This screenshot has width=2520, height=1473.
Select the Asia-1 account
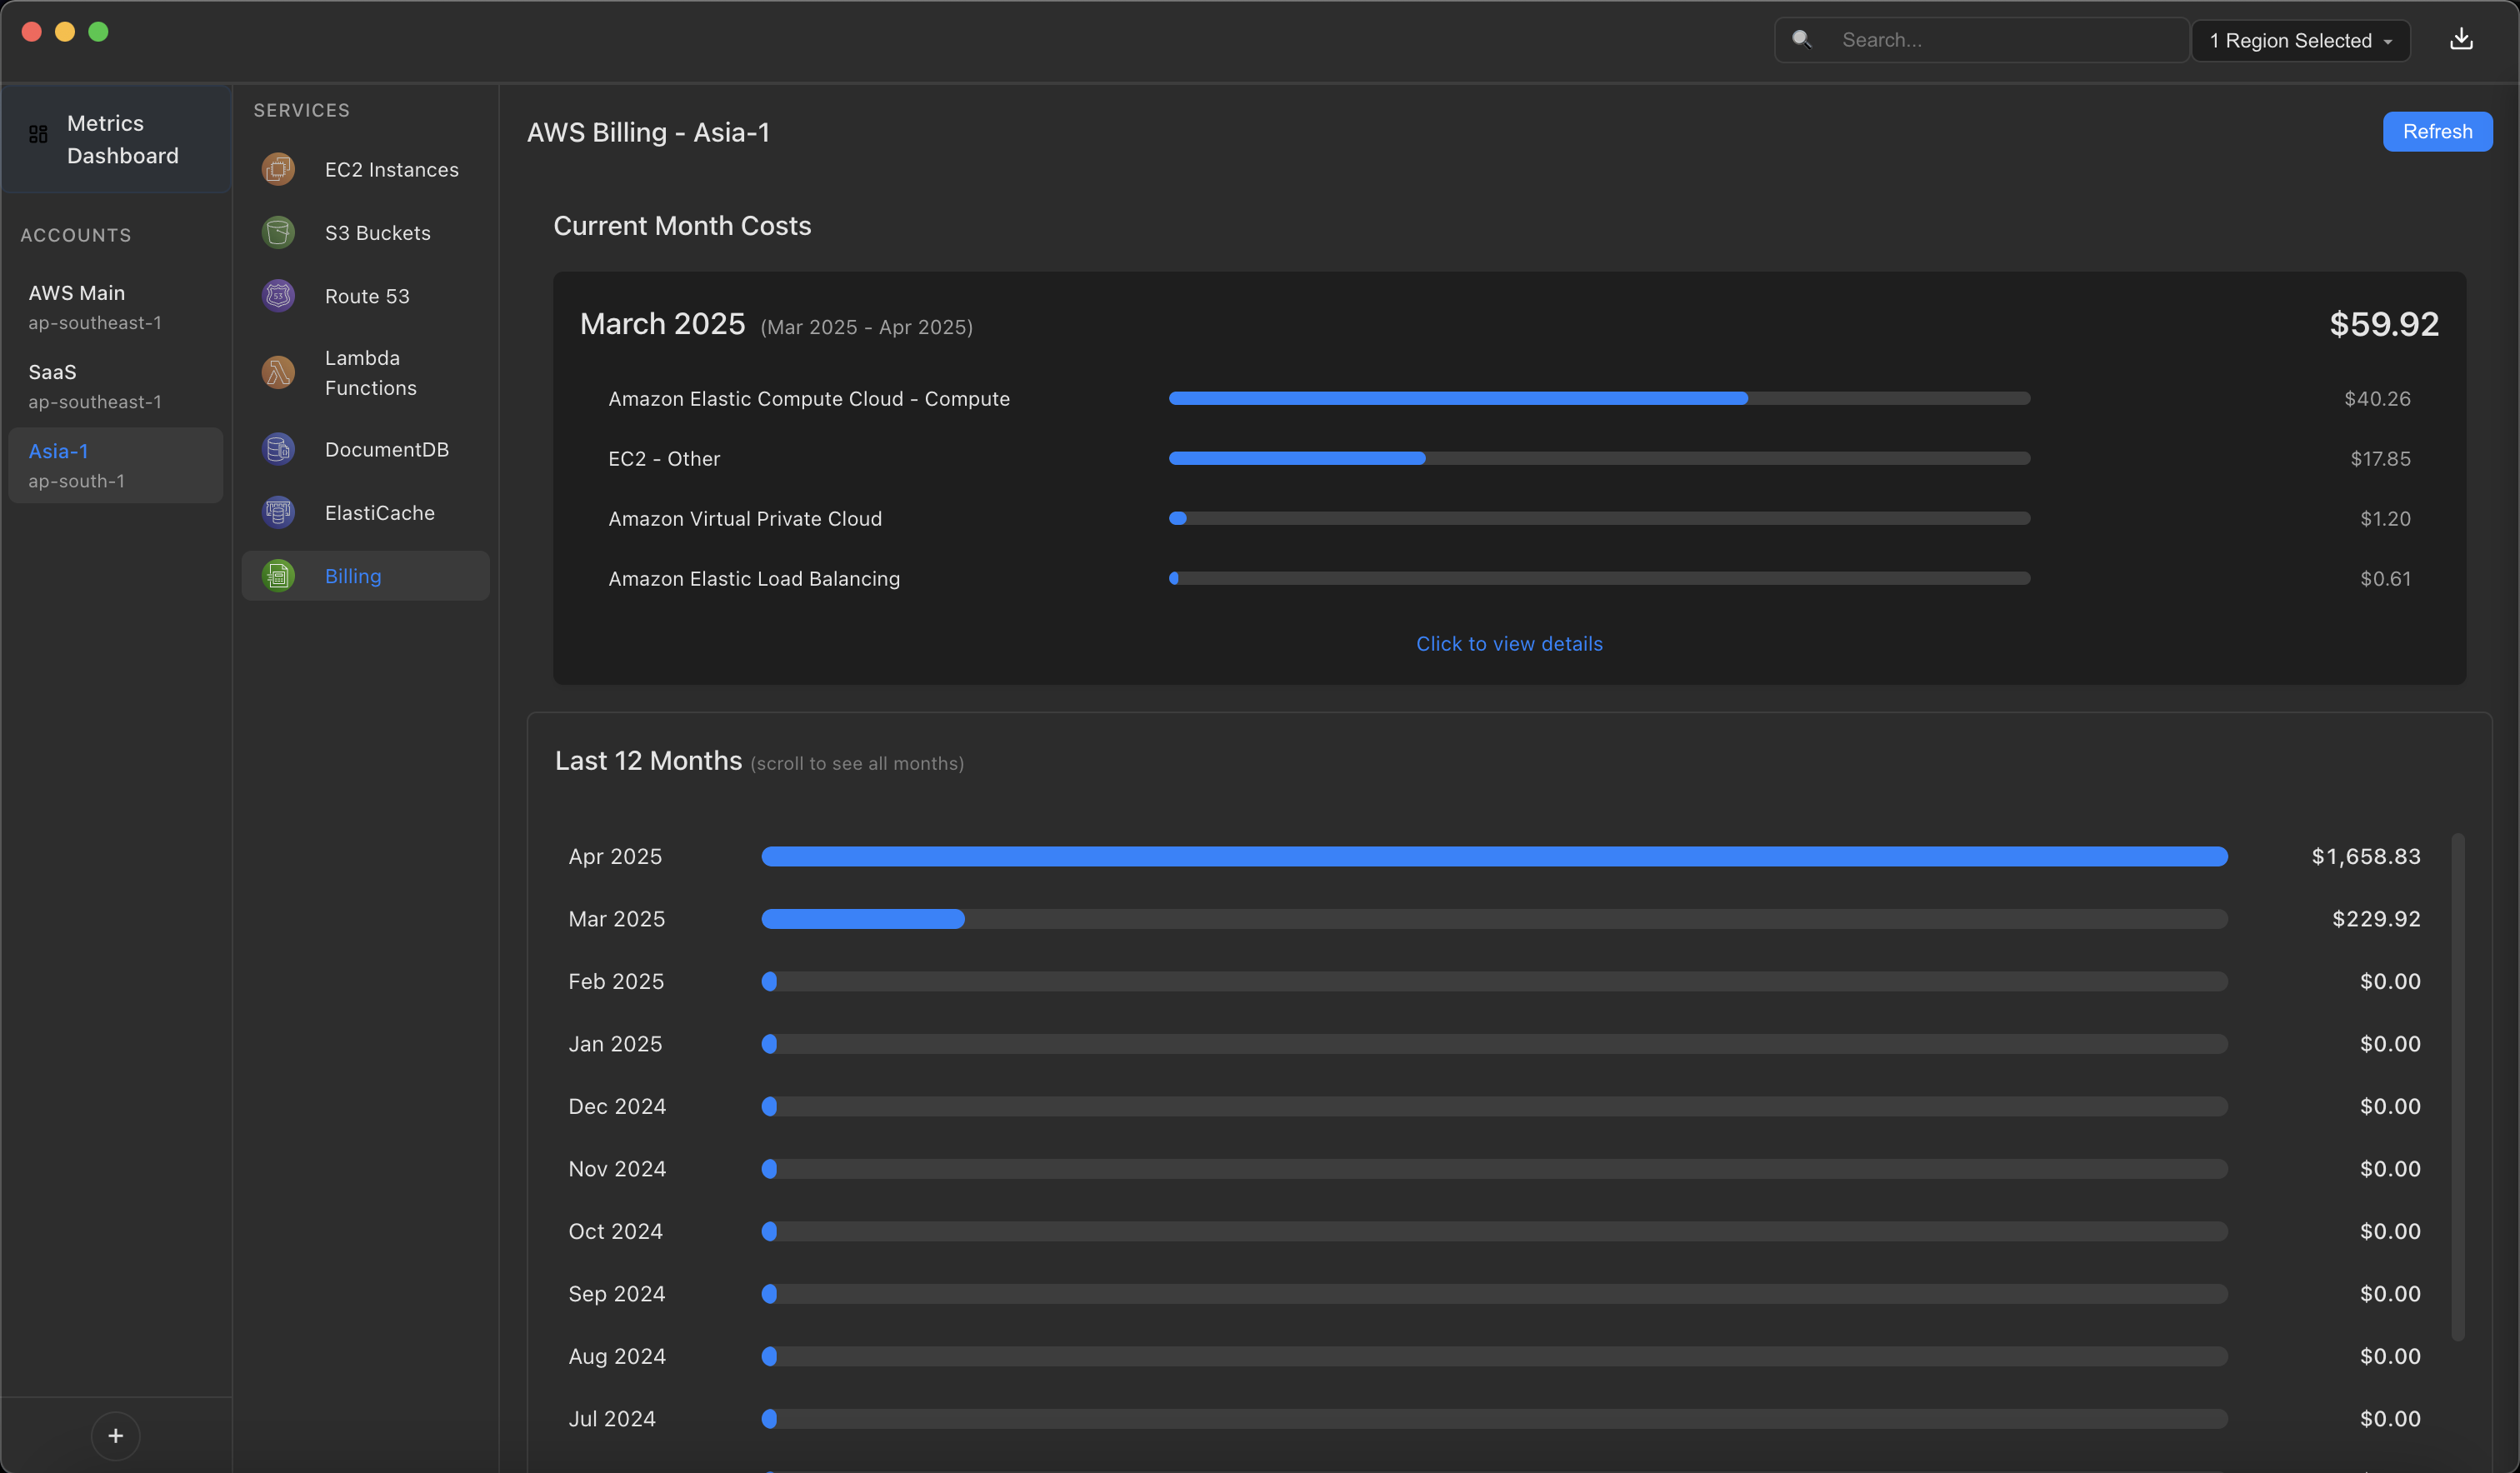pos(116,465)
